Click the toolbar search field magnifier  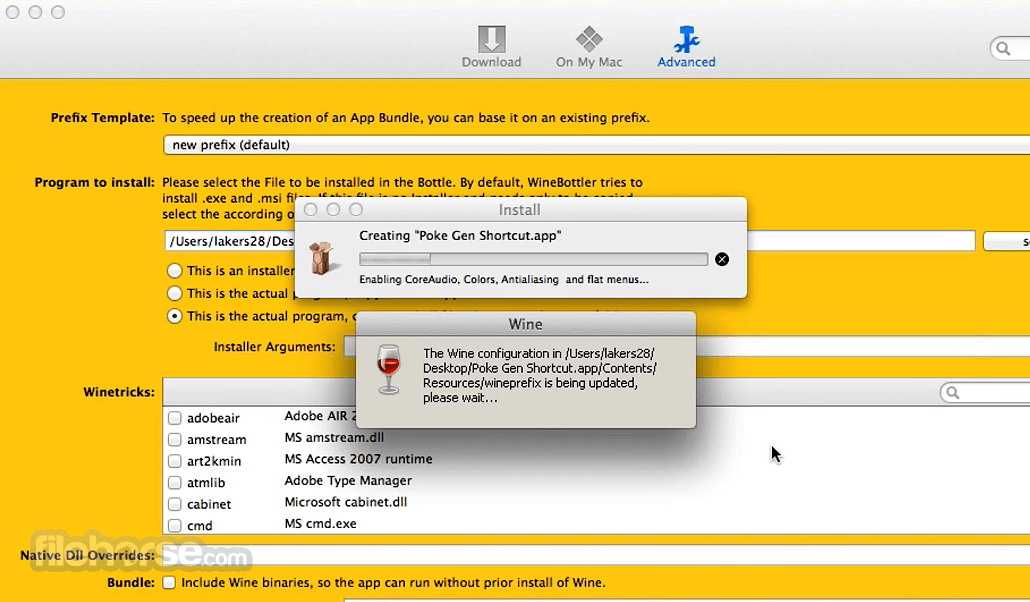point(1003,49)
